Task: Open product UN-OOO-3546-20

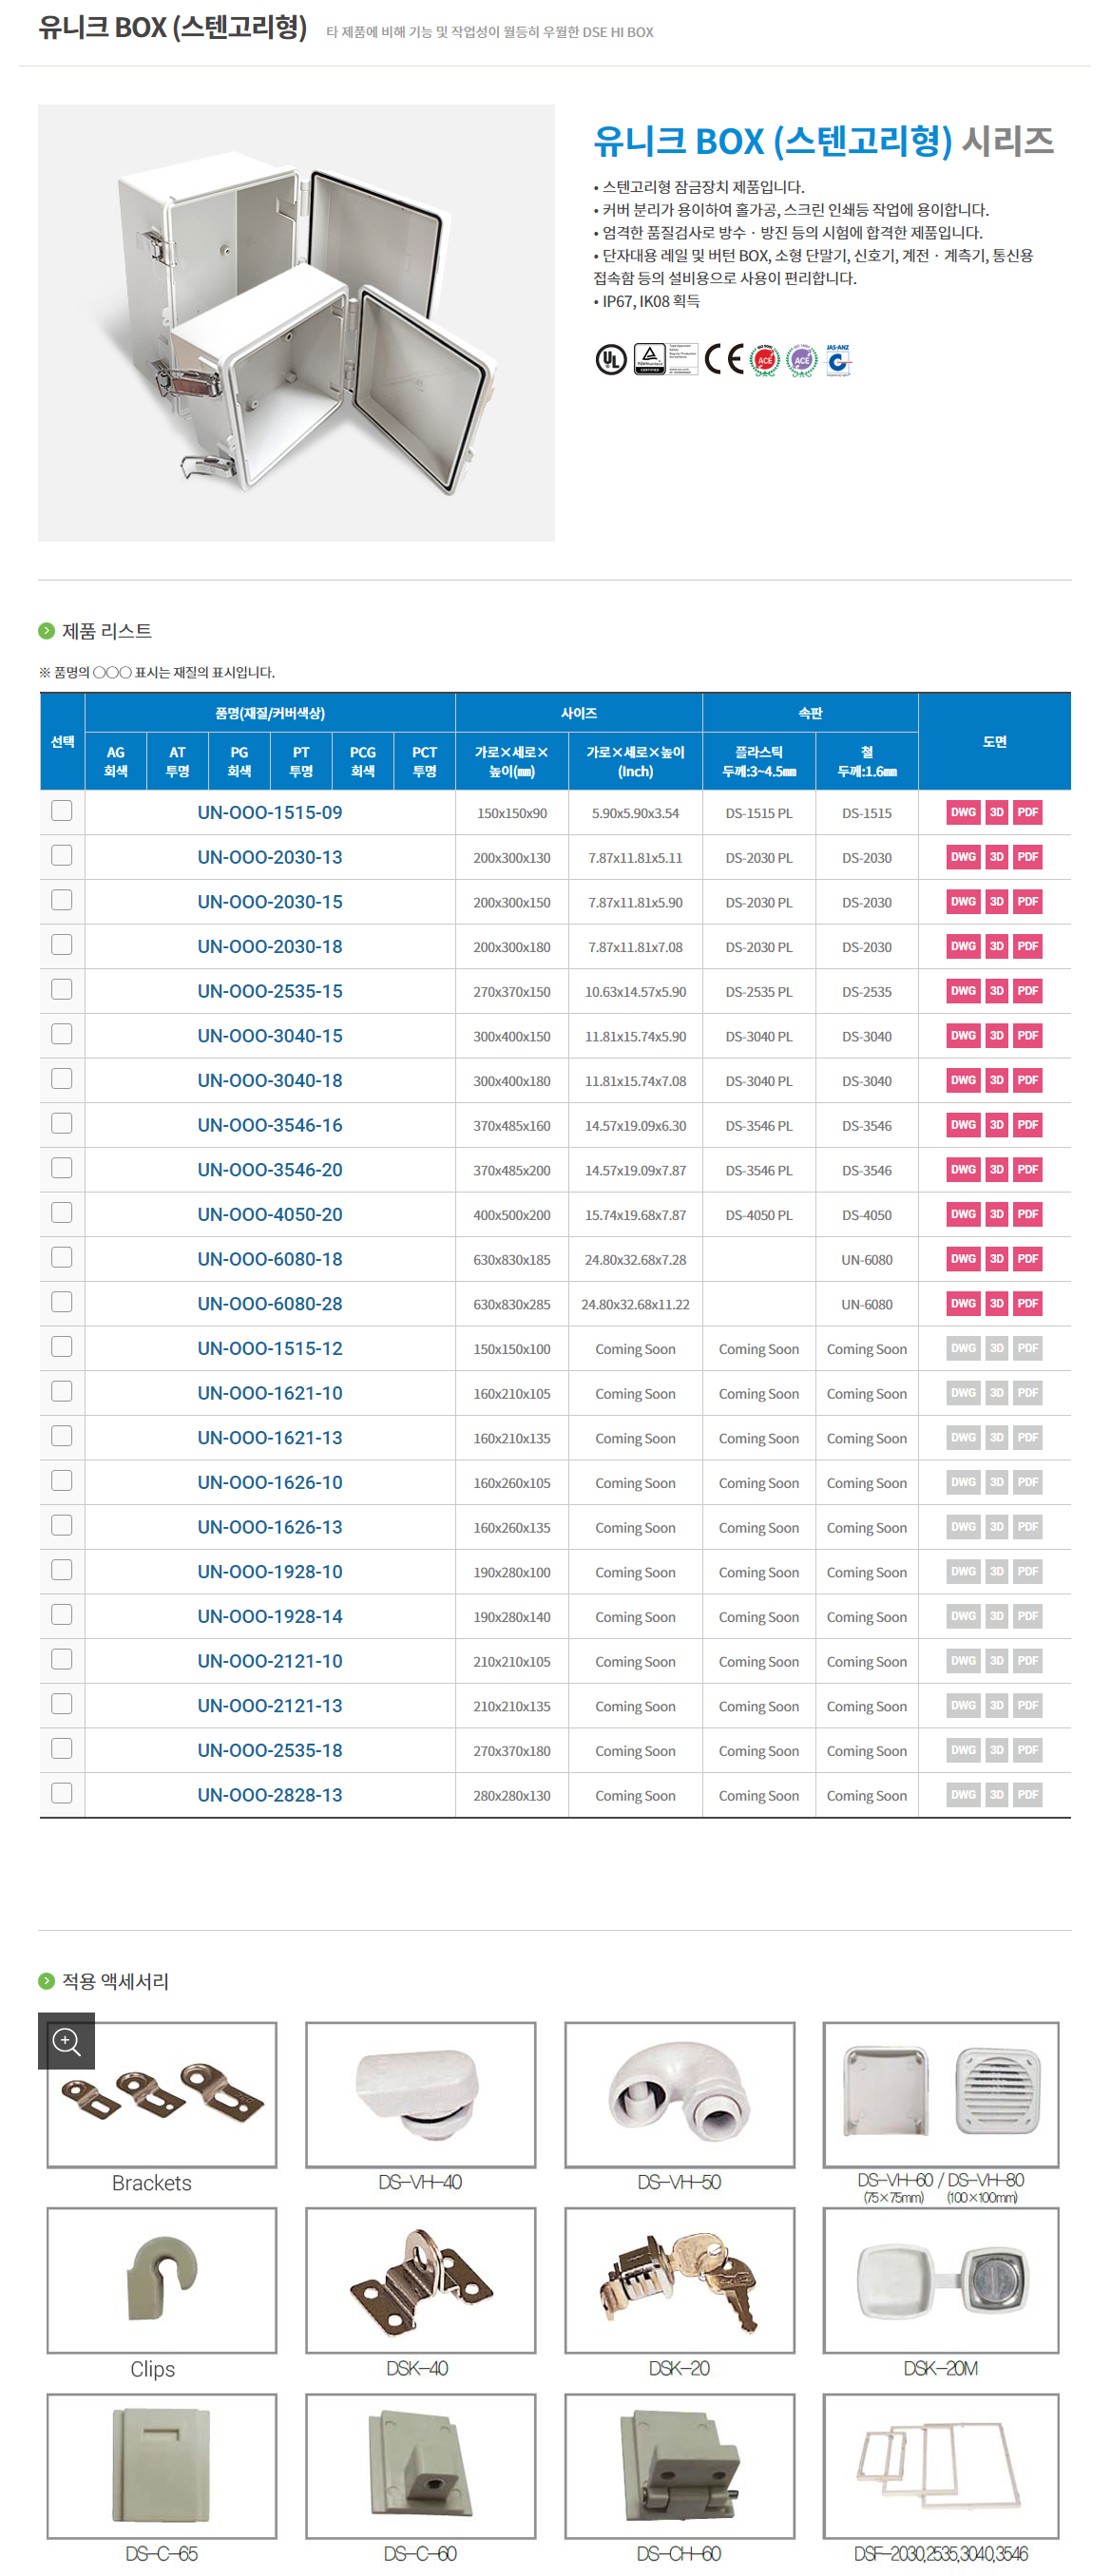Action: point(270,1170)
